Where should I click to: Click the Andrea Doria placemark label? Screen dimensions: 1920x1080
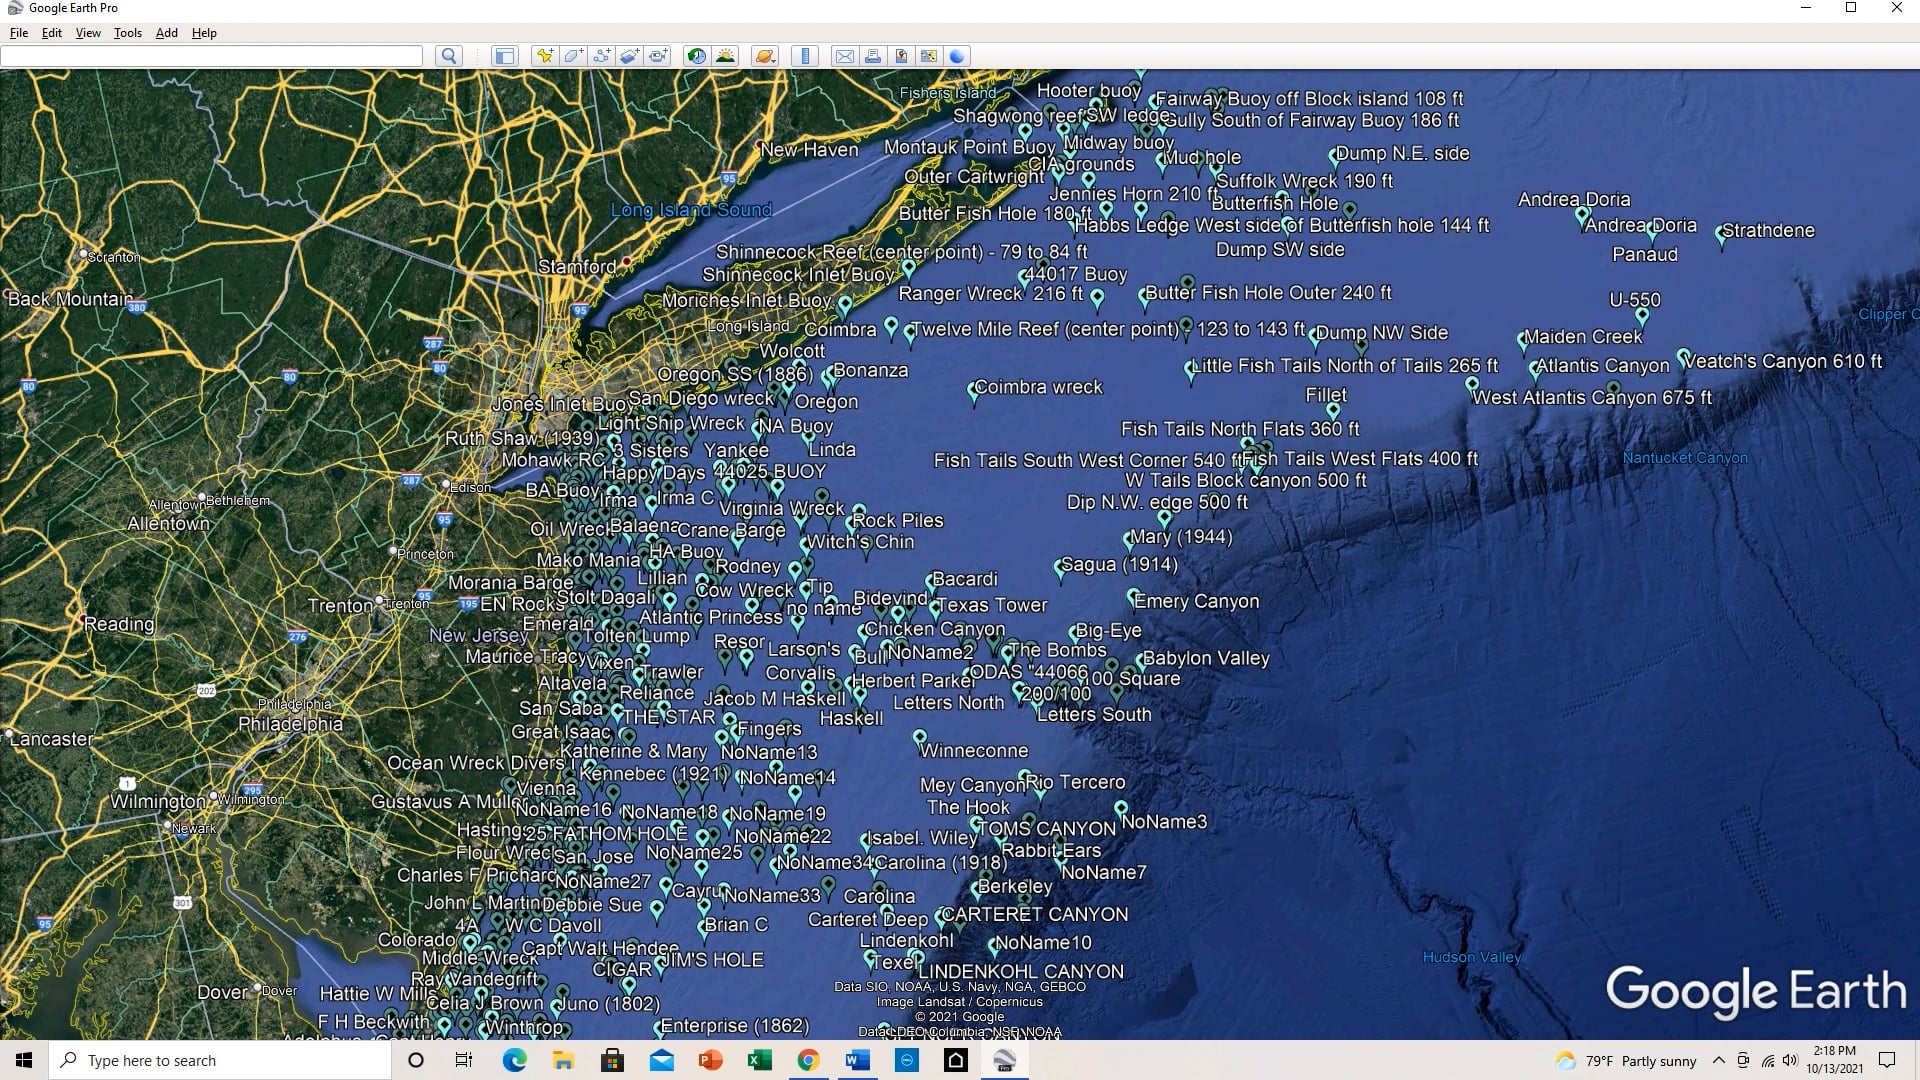pyautogui.click(x=1573, y=199)
